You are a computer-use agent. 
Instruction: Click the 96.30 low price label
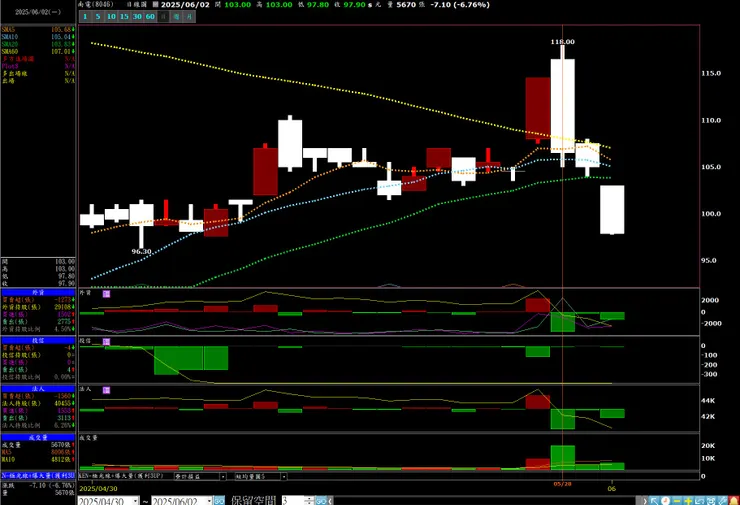click(142, 252)
